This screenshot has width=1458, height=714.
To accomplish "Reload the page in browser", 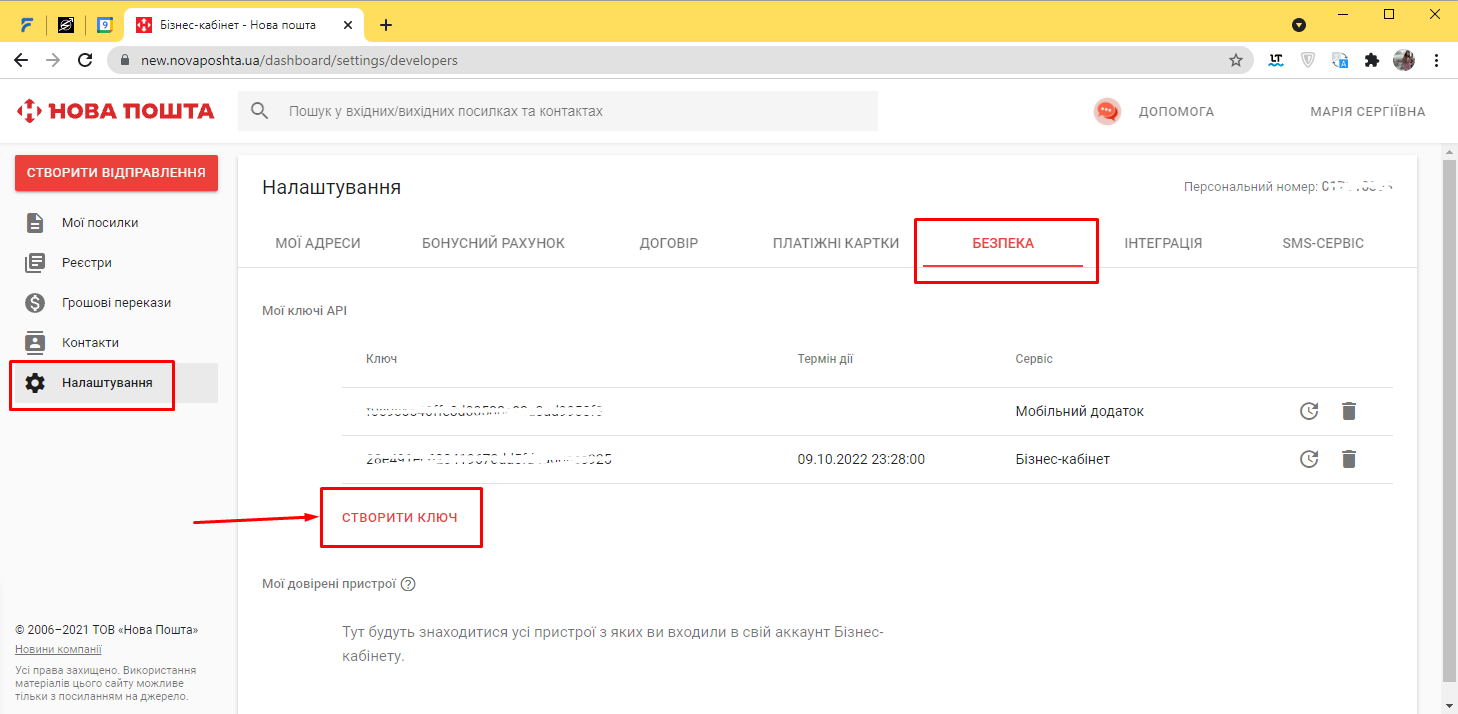I will pyautogui.click(x=85, y=60).
